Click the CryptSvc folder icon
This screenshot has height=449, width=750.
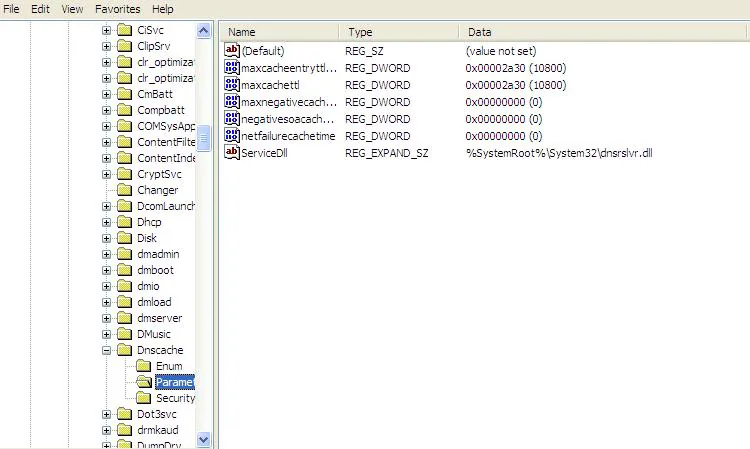pos(124,174)
